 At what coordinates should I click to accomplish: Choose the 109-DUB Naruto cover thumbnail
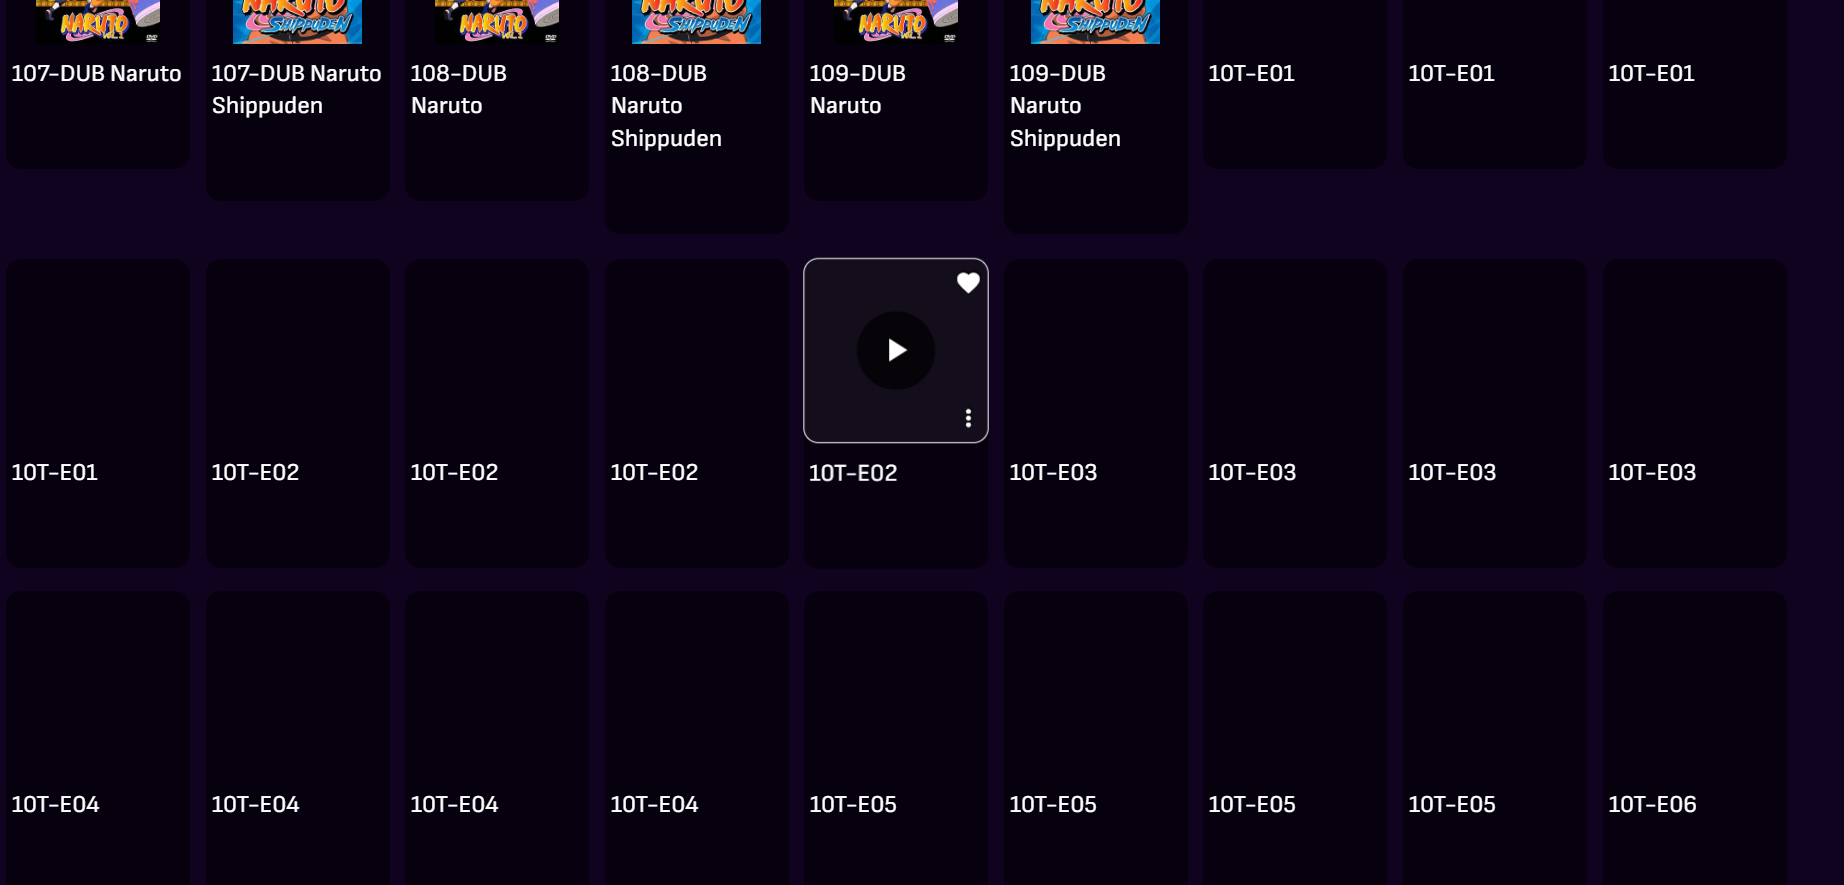click(896, 21)
